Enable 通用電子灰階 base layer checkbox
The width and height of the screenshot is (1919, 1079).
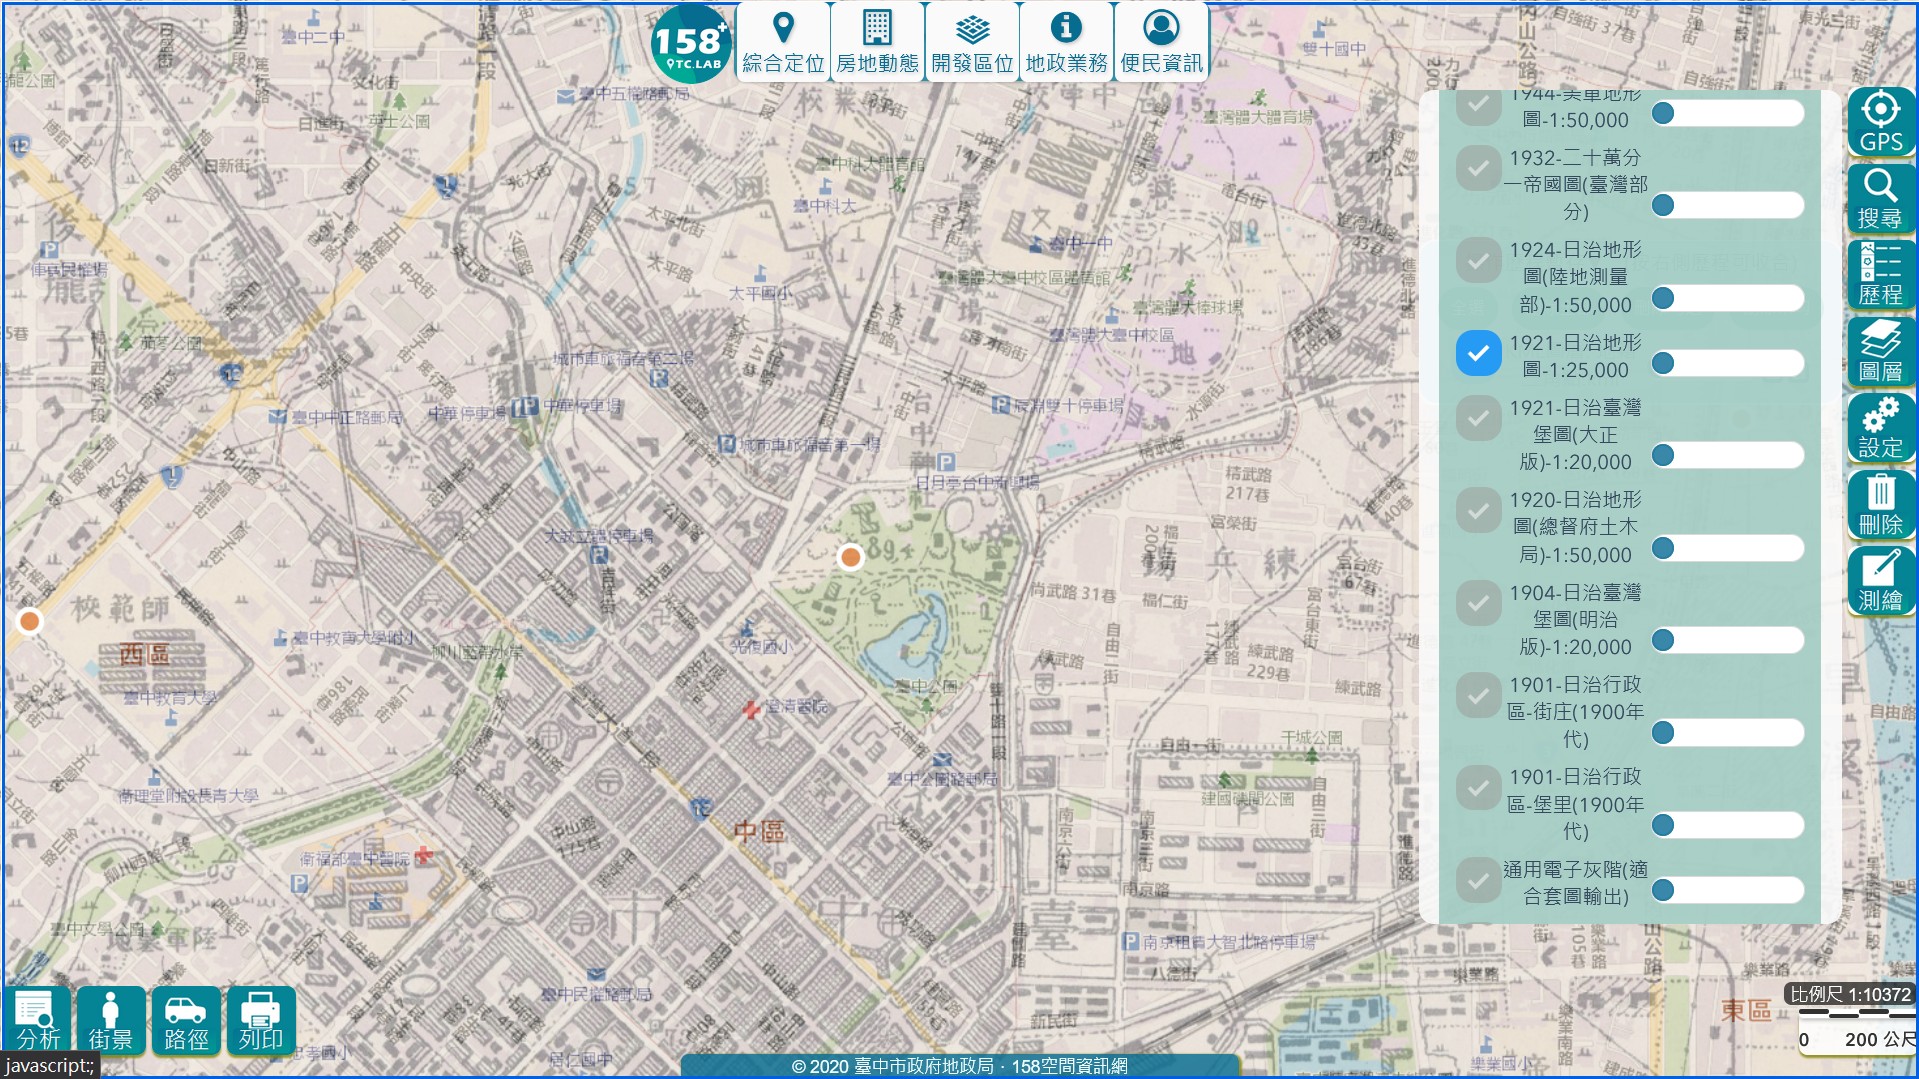[1478, 880]
